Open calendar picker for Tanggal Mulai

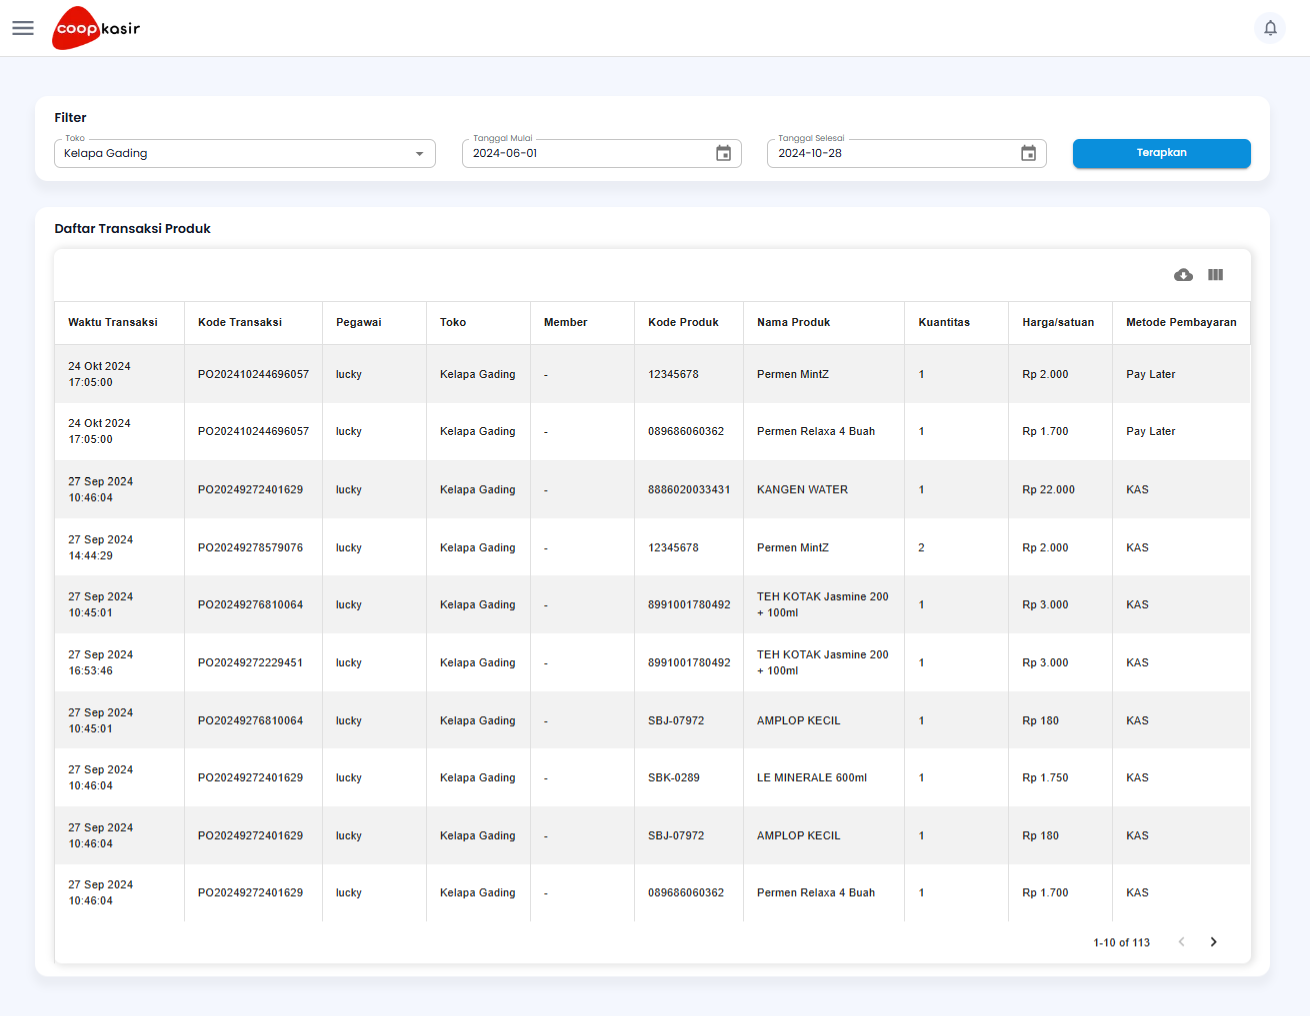click(723, 153)
